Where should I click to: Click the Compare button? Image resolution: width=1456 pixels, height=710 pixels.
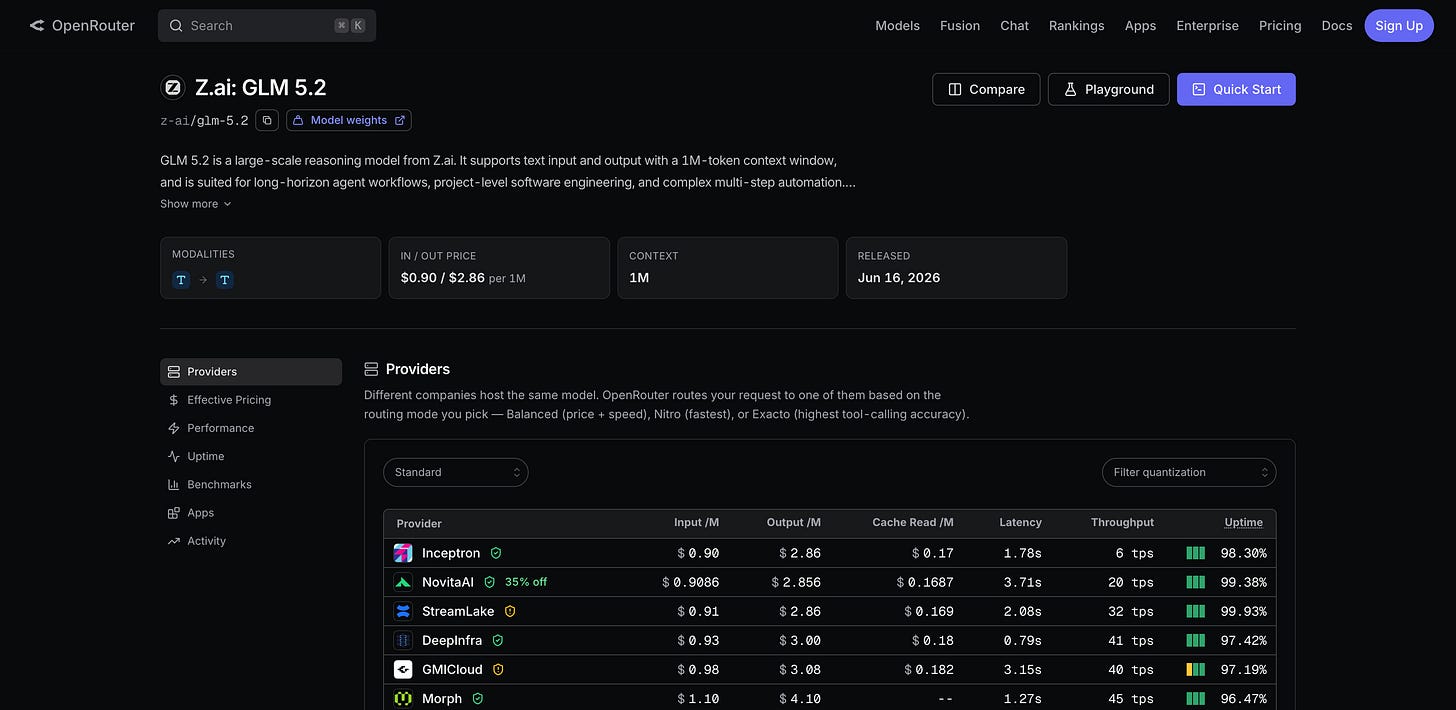point(986,89)
